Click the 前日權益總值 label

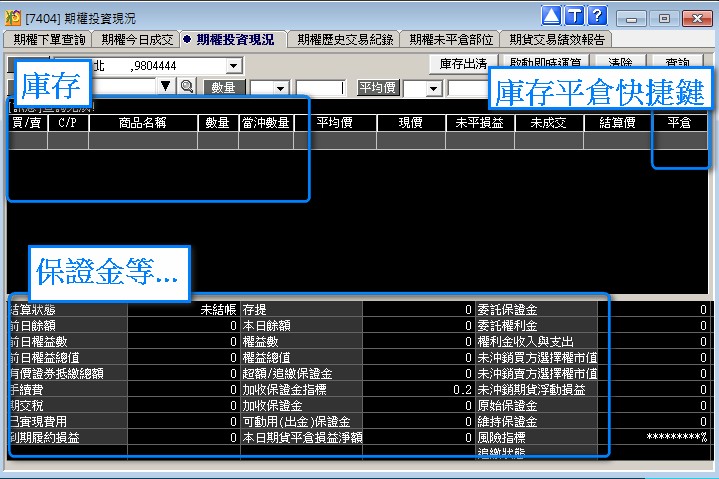point(44,358)
